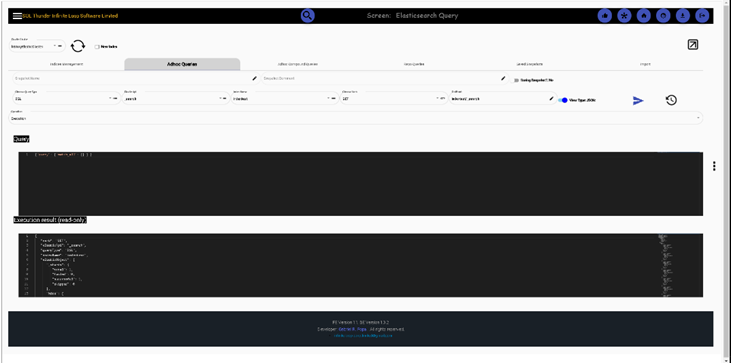Image resolution: width=731 pixels, height=363 pixels.
Task: Edit Snapshot Comment with pencil icon
Action: (503, 78)
